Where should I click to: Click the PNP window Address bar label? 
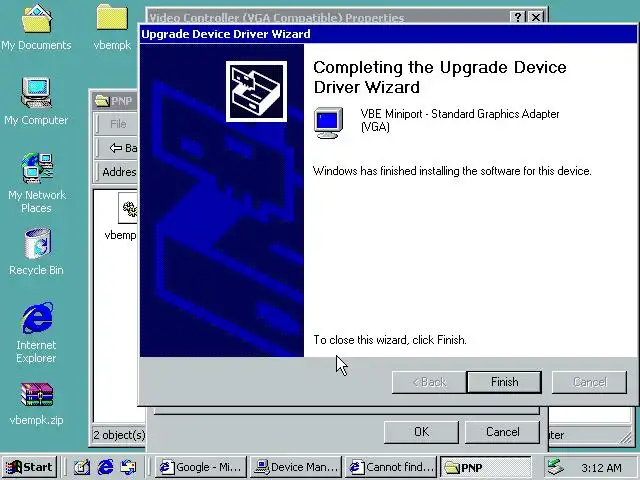(x=119, y=172)
